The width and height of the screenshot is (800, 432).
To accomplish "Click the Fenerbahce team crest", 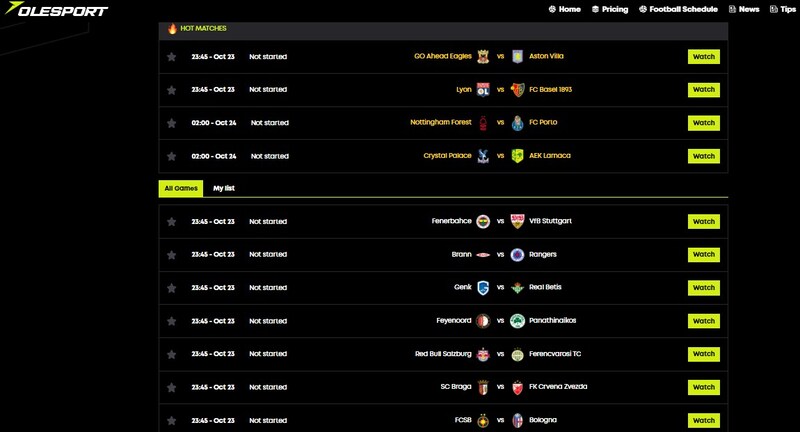I will pyautogui.click(x=483, y=221).
